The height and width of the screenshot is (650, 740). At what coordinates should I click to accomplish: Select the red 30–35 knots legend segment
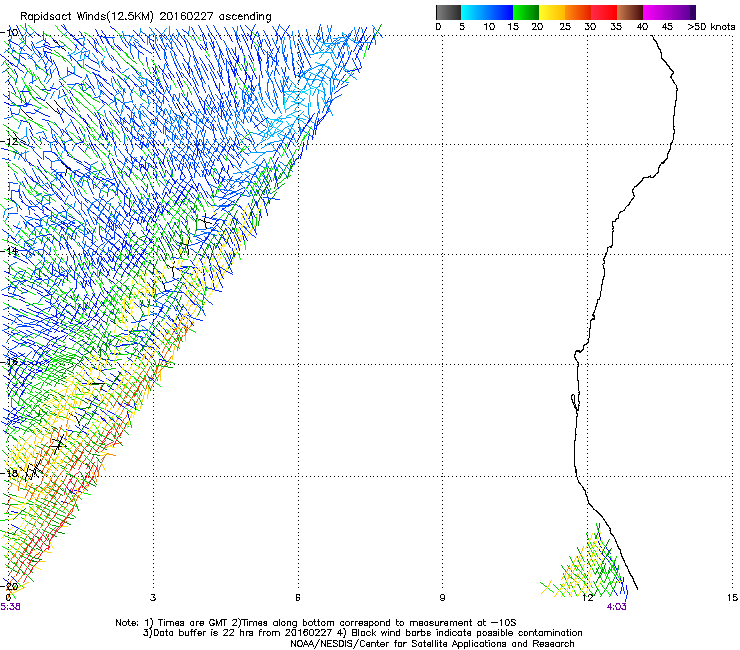pyautogui.click(x=604, y=12)
